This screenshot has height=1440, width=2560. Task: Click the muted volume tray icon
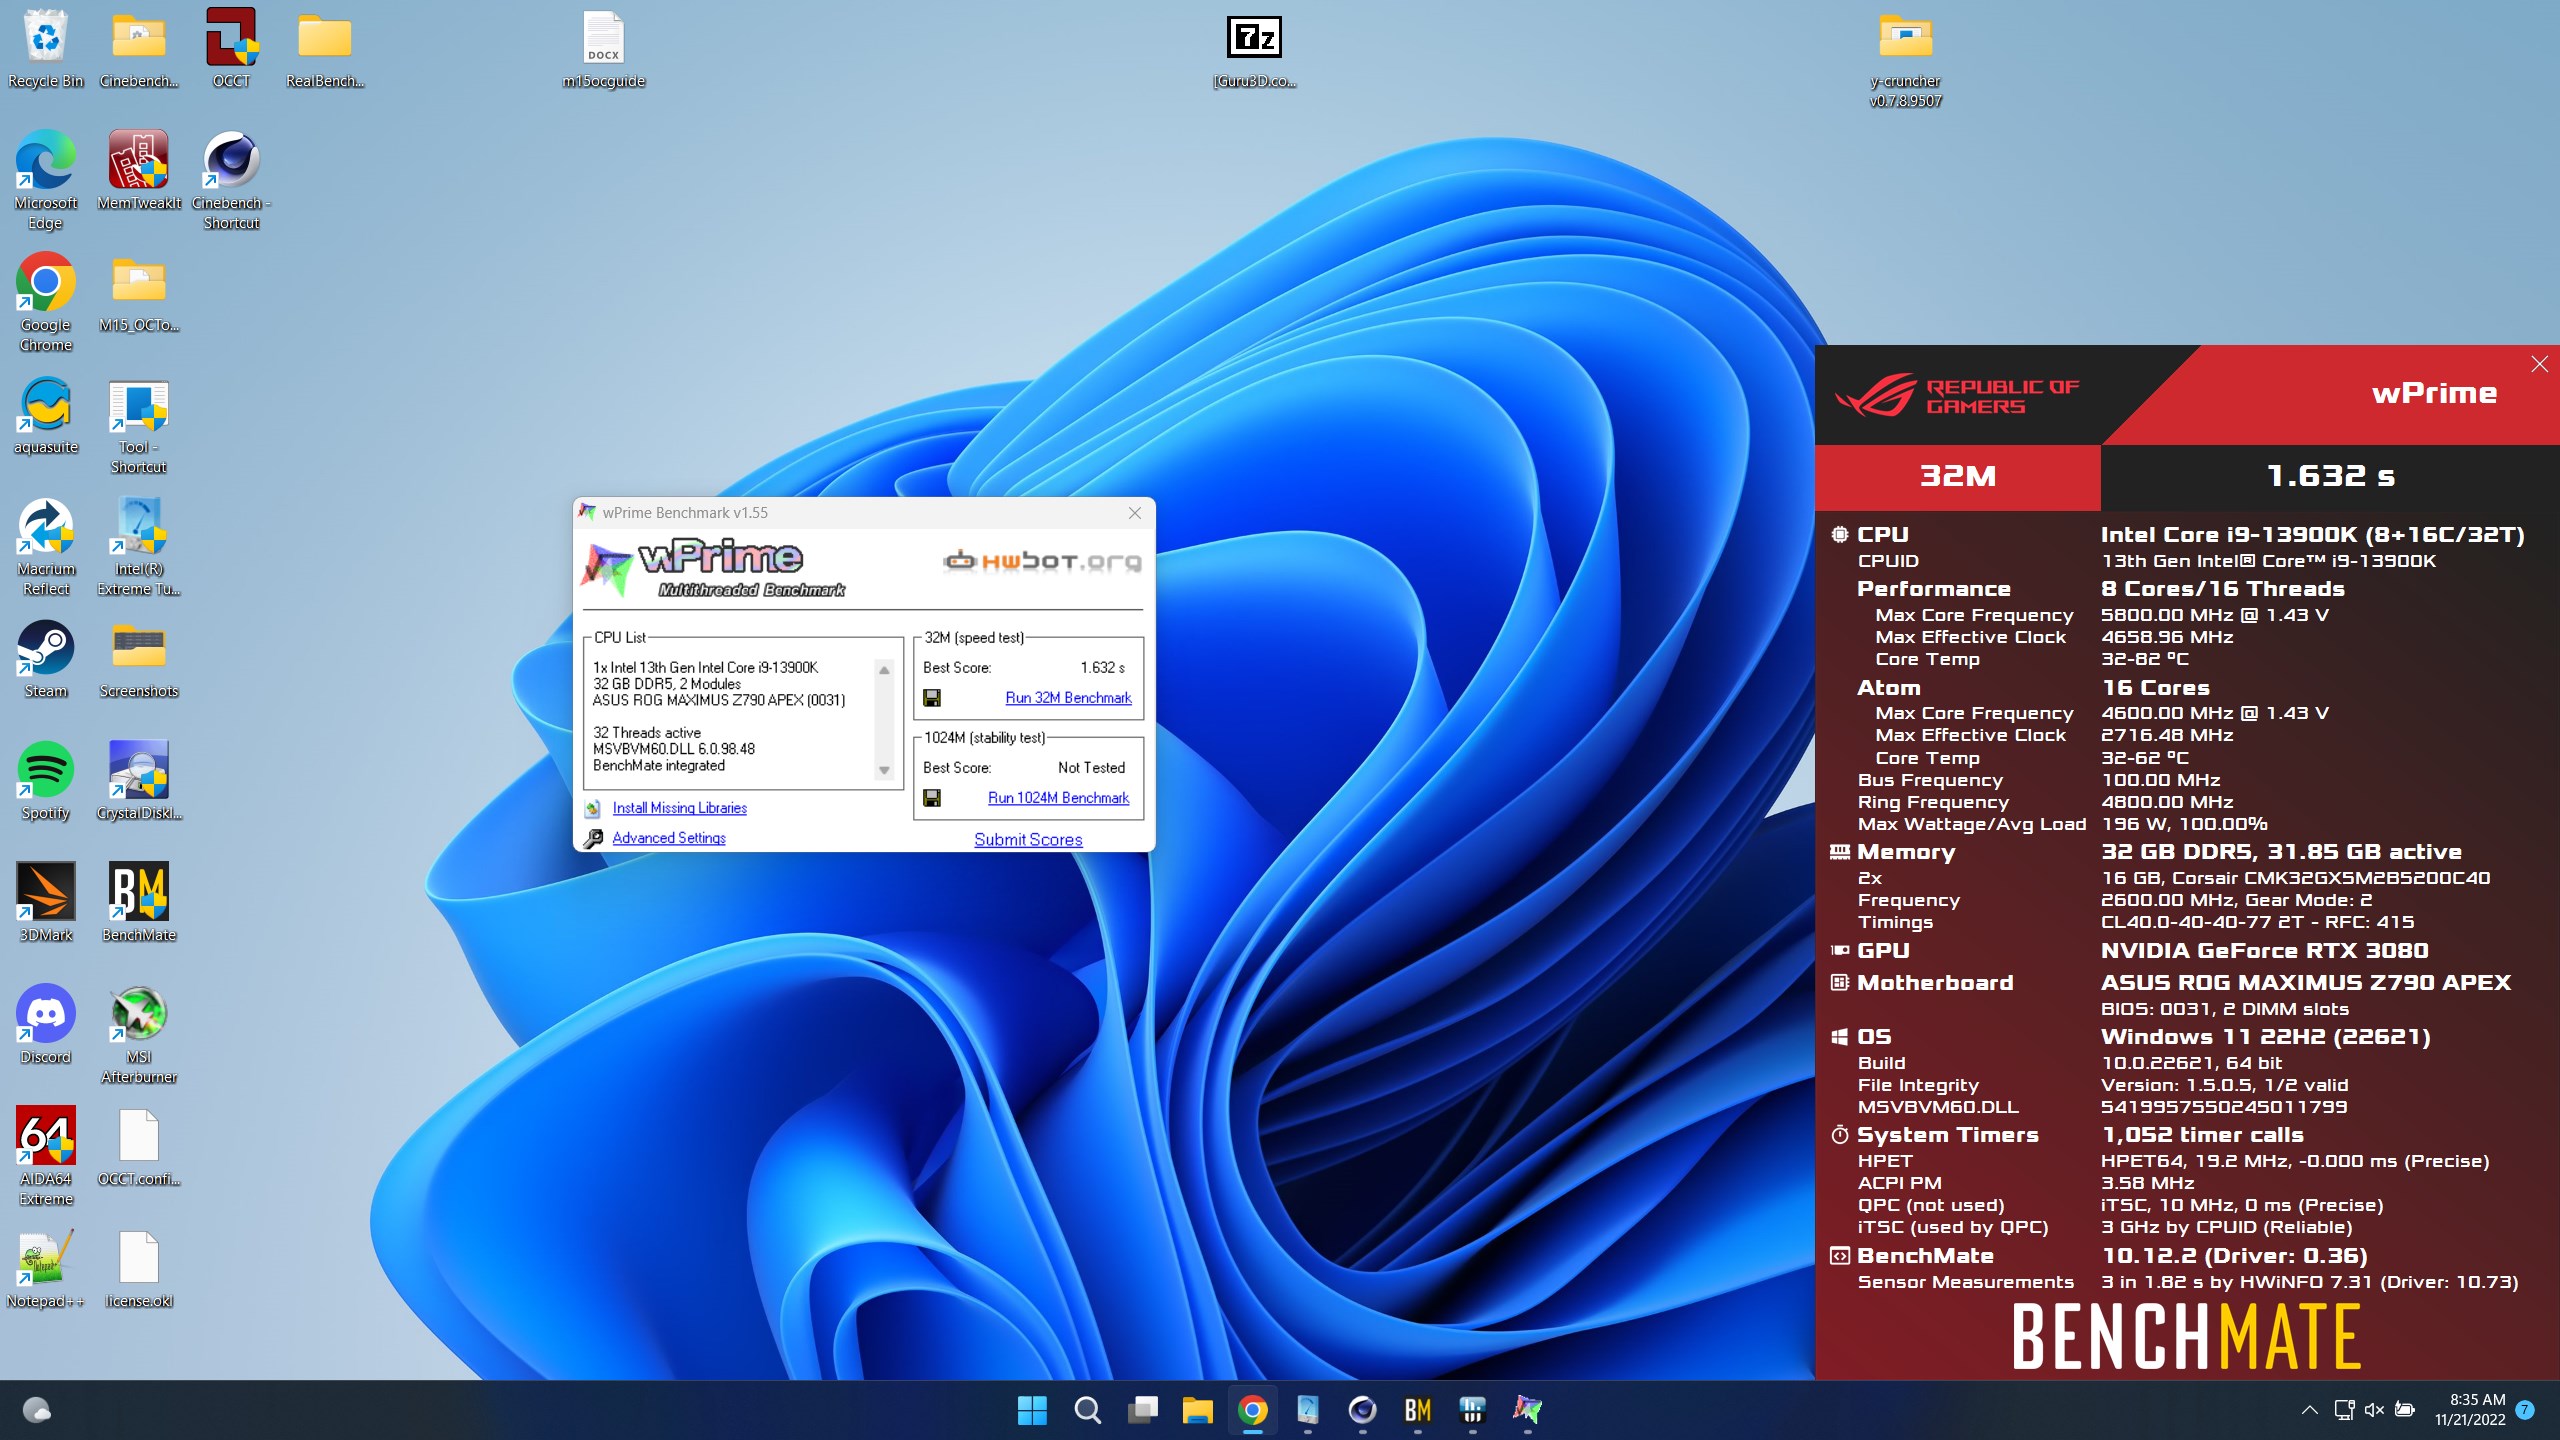pos(2374,1410)
